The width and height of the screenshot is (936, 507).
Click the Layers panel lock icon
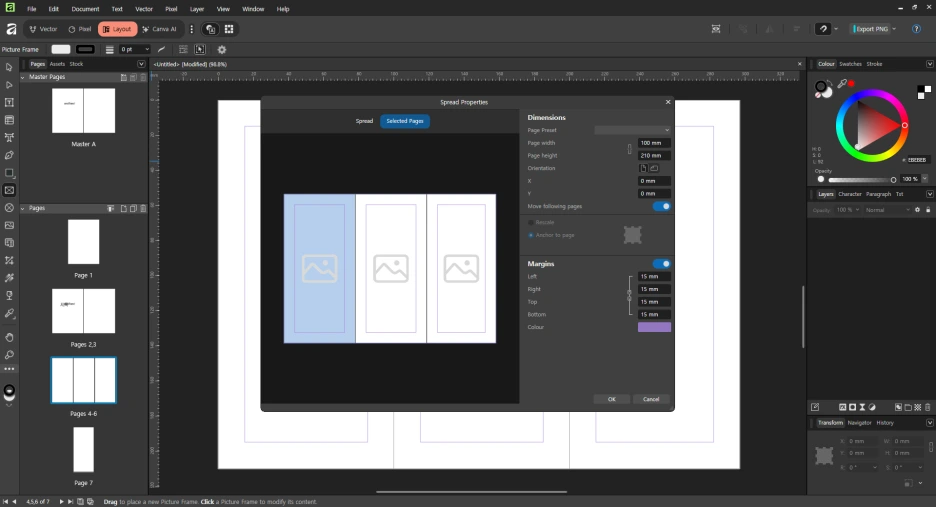pos(928,210)
